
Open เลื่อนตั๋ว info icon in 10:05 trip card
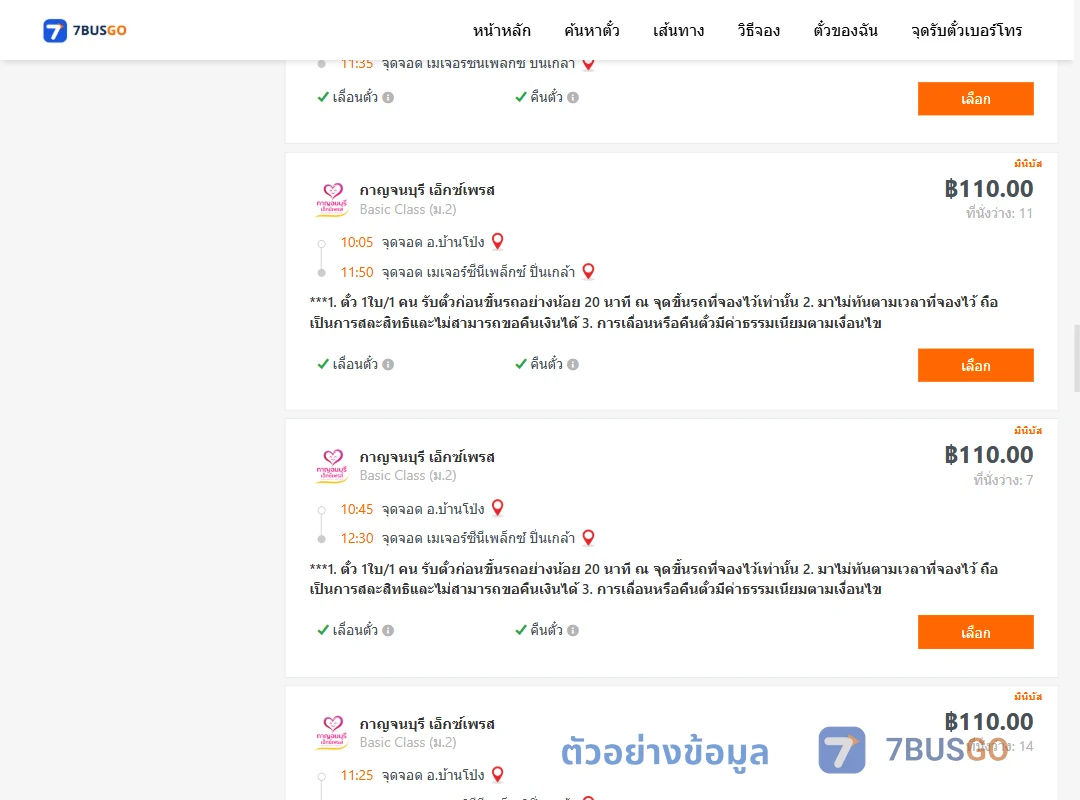[x=388, y=365]
